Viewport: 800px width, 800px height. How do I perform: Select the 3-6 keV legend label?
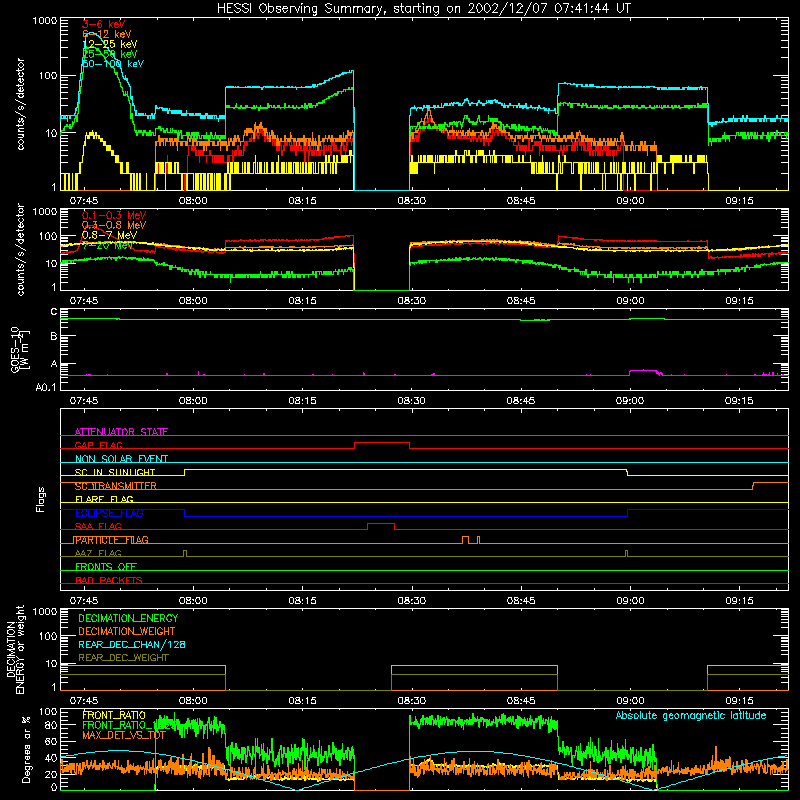click(103, 24)
